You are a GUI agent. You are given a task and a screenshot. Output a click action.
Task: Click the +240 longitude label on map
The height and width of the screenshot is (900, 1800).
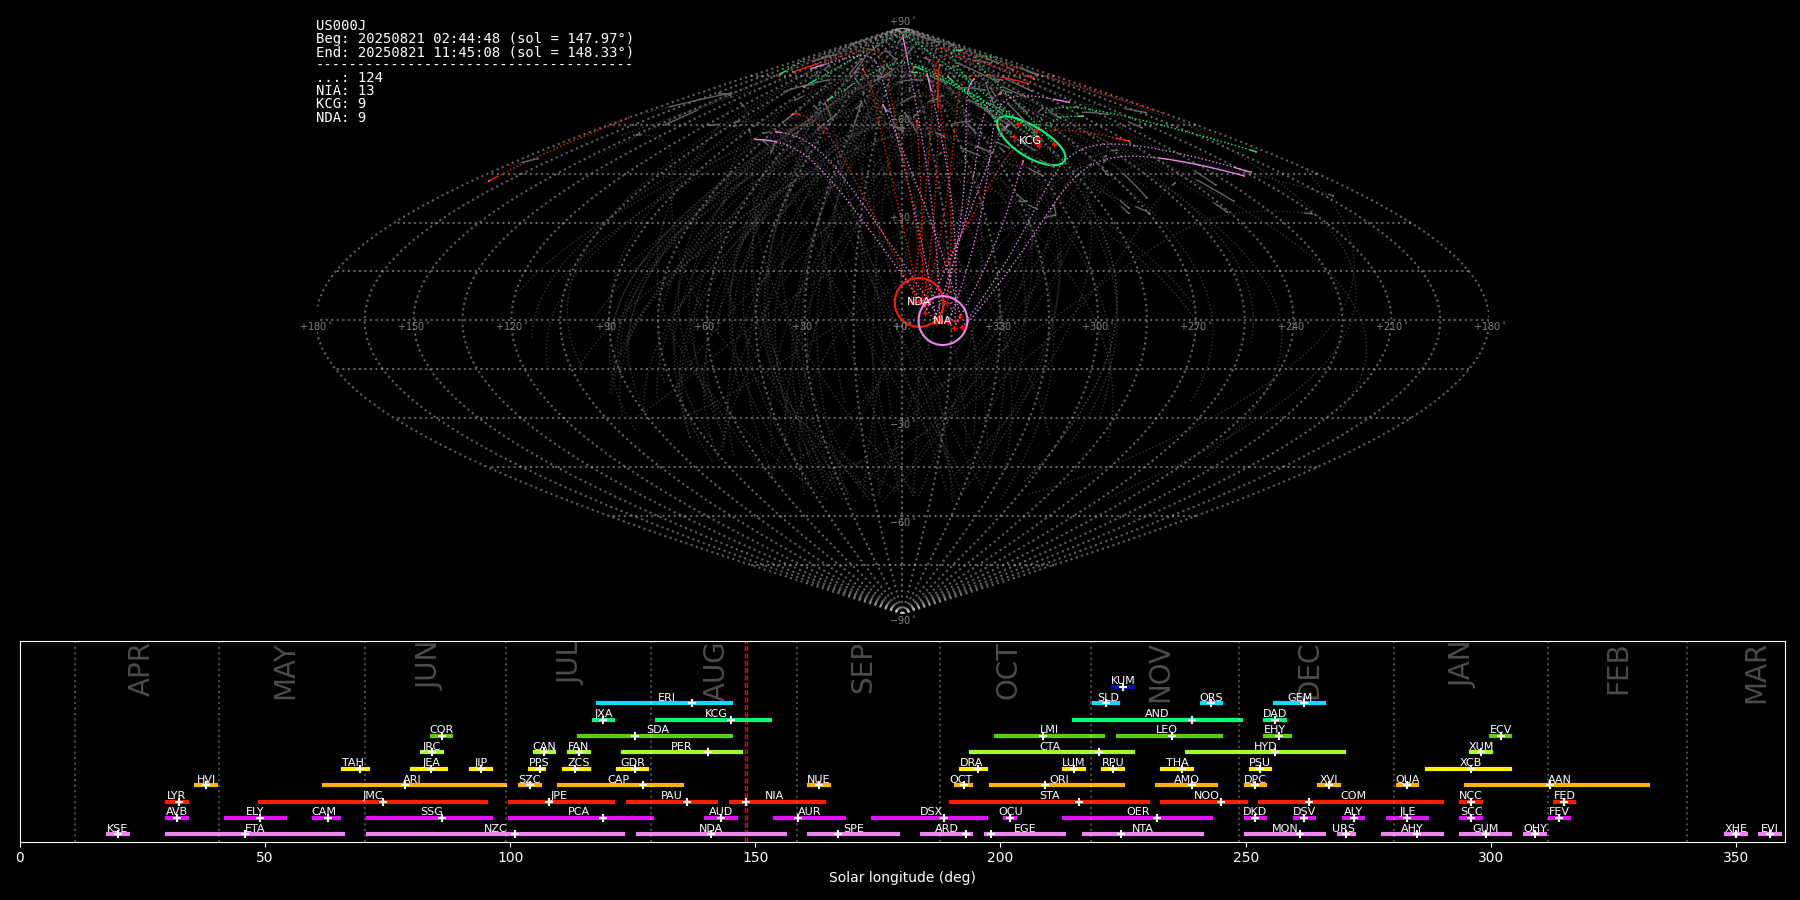point(1291,327)
